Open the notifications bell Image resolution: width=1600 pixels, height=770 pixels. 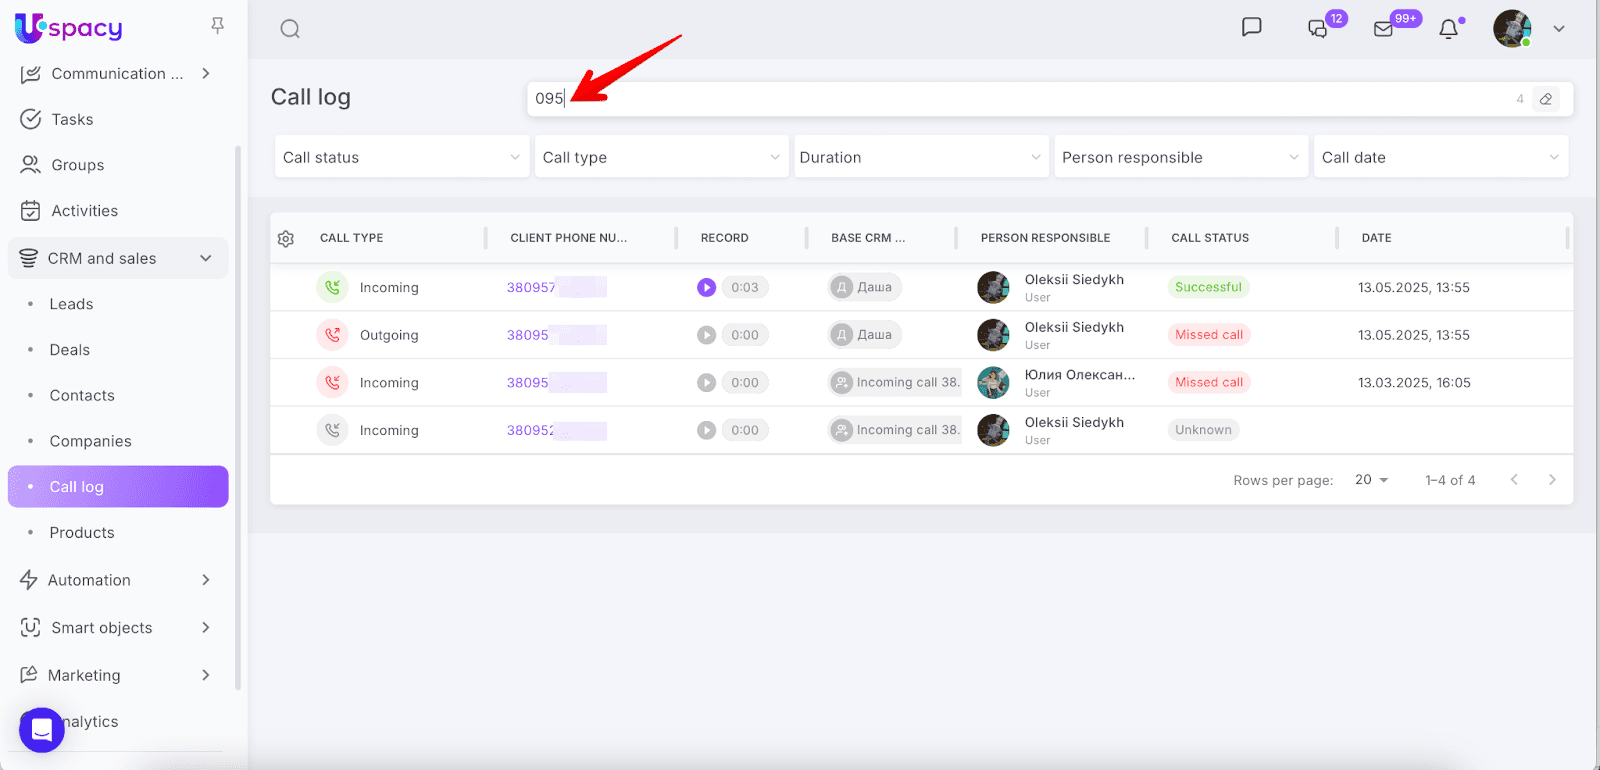1448,29
